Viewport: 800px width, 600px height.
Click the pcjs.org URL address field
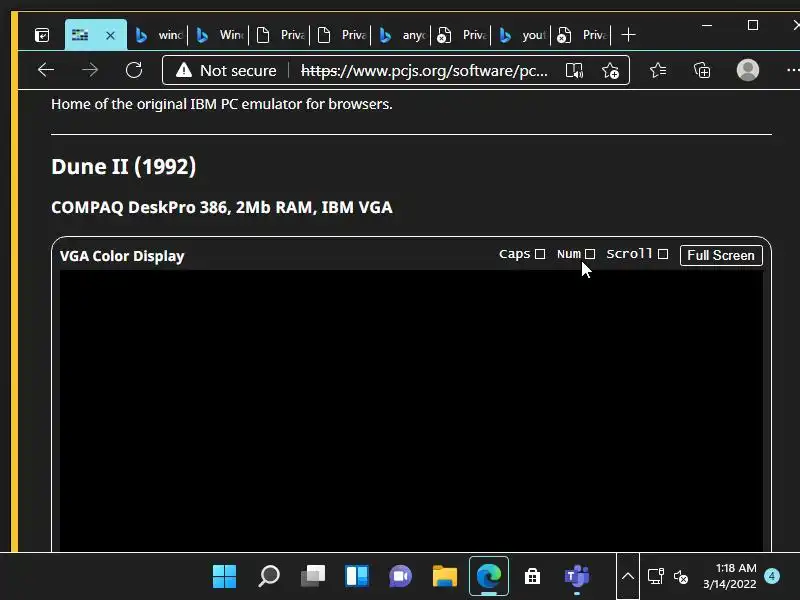424,70
